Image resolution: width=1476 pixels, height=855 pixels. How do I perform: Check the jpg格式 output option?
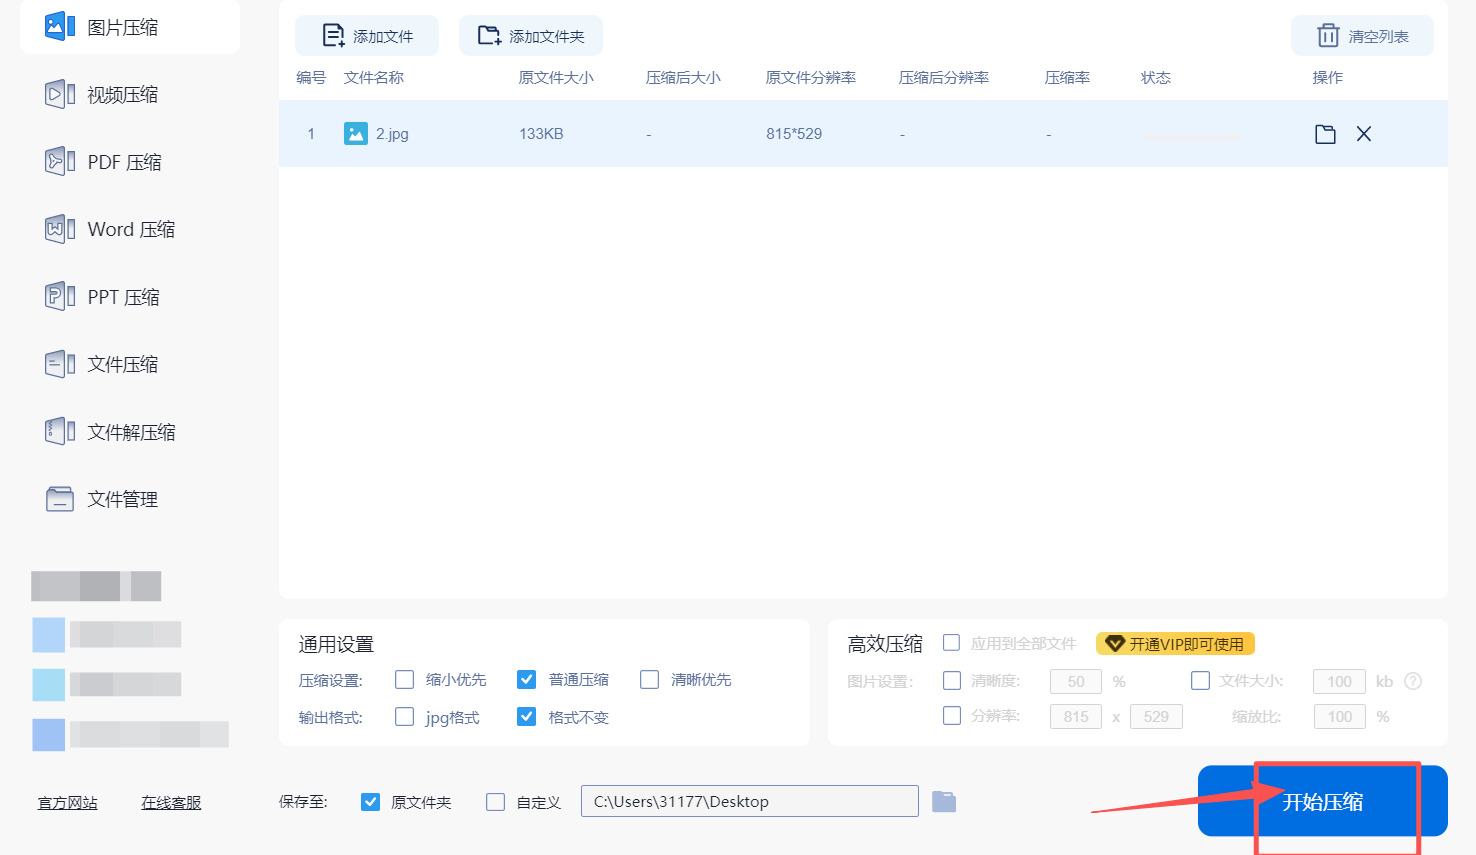pos(405,717)
